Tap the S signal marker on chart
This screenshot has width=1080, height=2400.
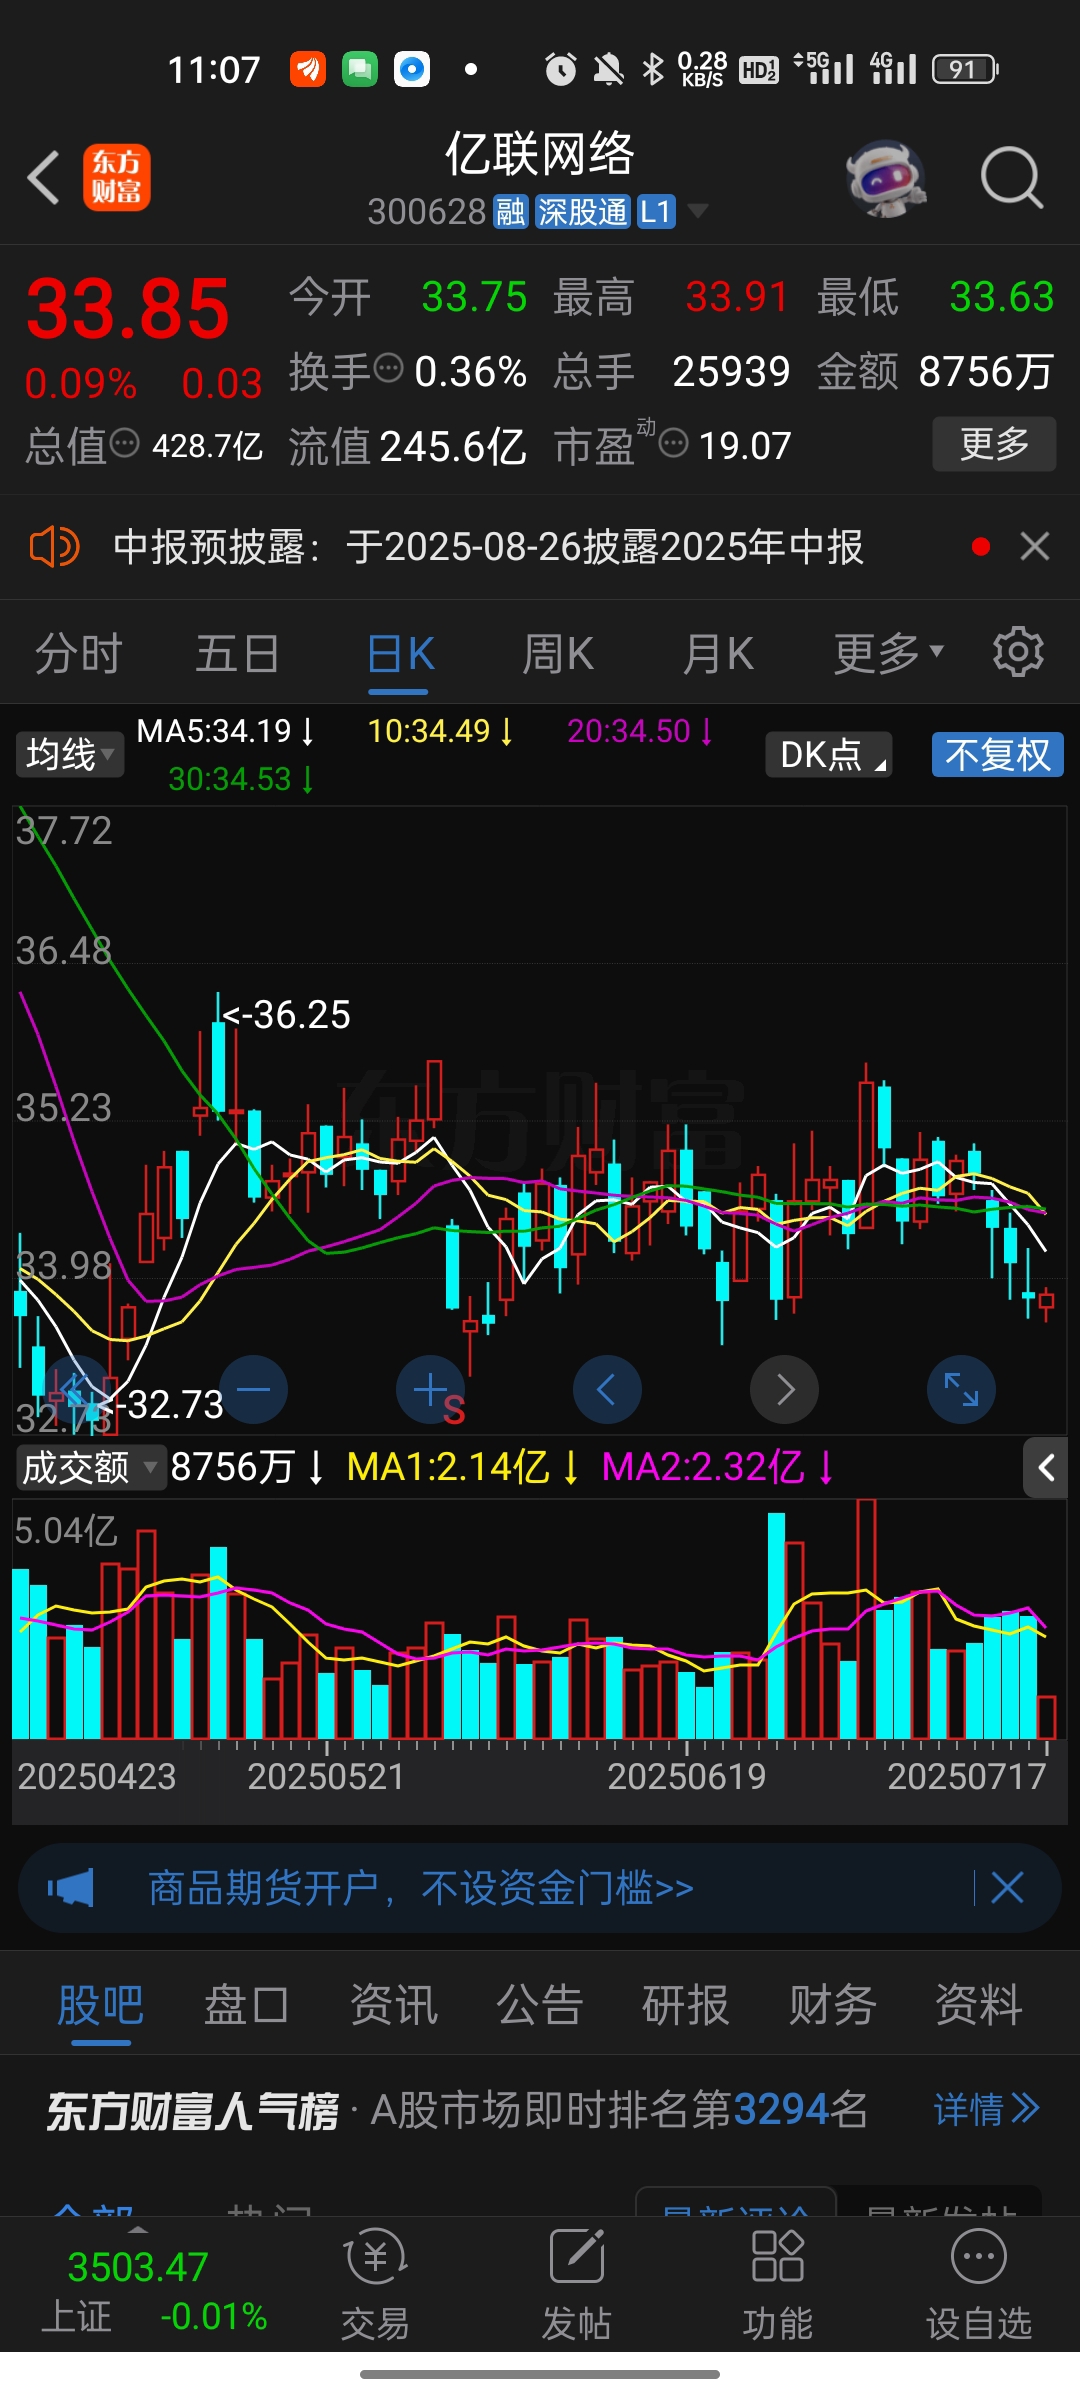(454, 1410)
